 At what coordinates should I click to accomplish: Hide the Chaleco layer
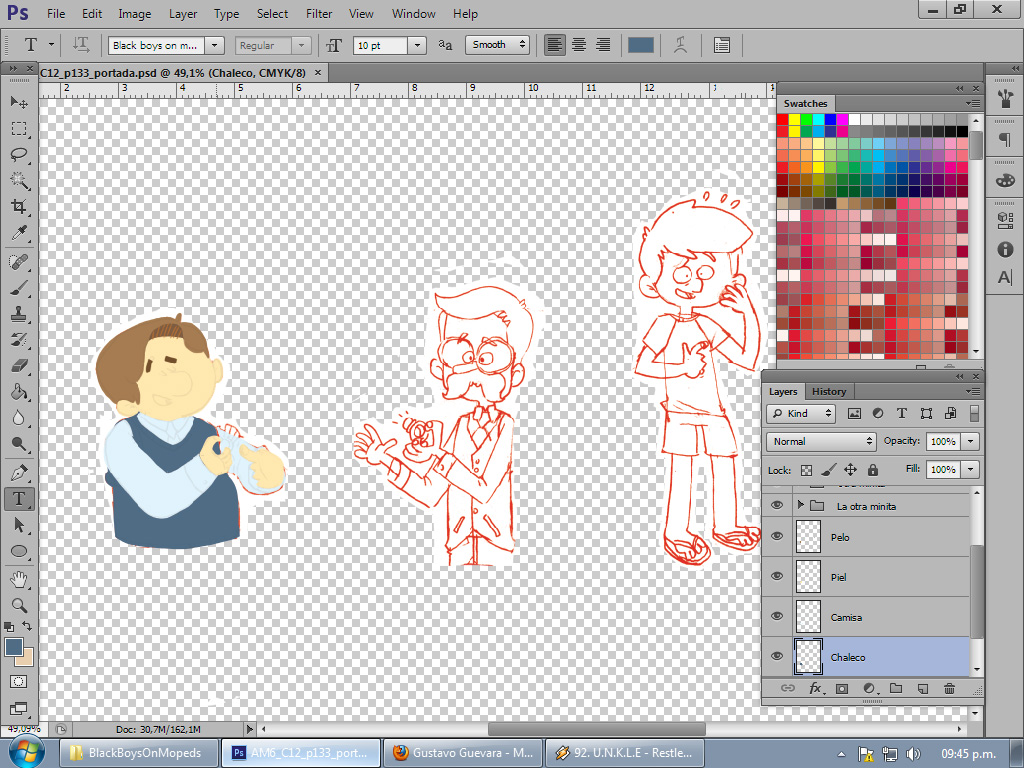pyautogui.click(x=776, y=656)
